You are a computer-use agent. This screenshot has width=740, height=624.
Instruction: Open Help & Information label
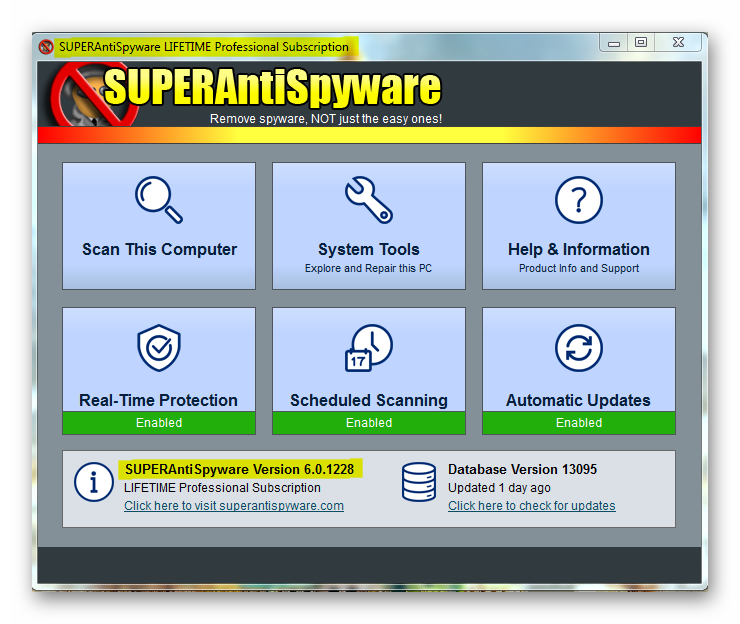click(579, 249)
